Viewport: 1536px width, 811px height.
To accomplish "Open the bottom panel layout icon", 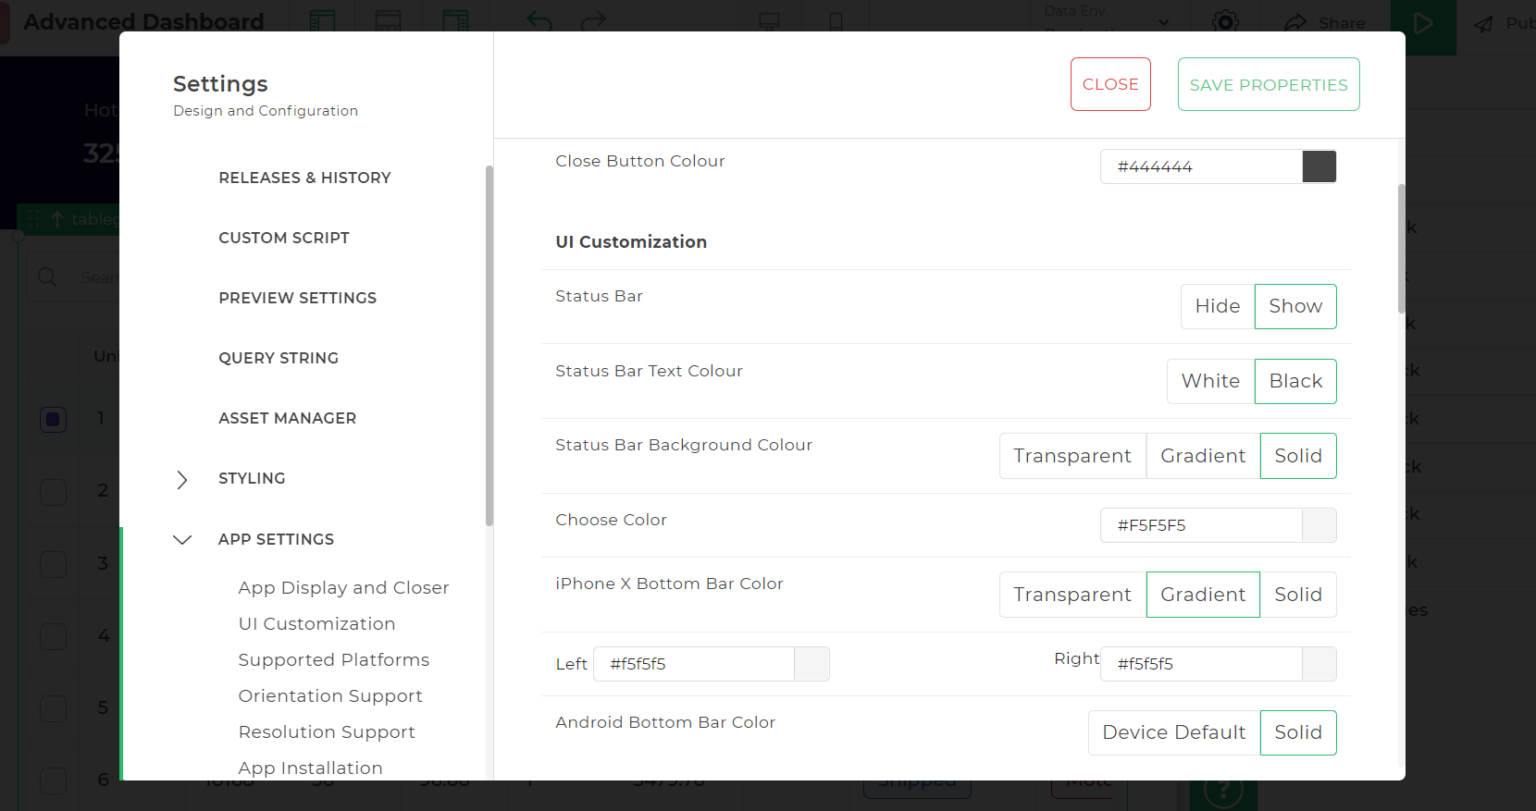I will (388, 21).
